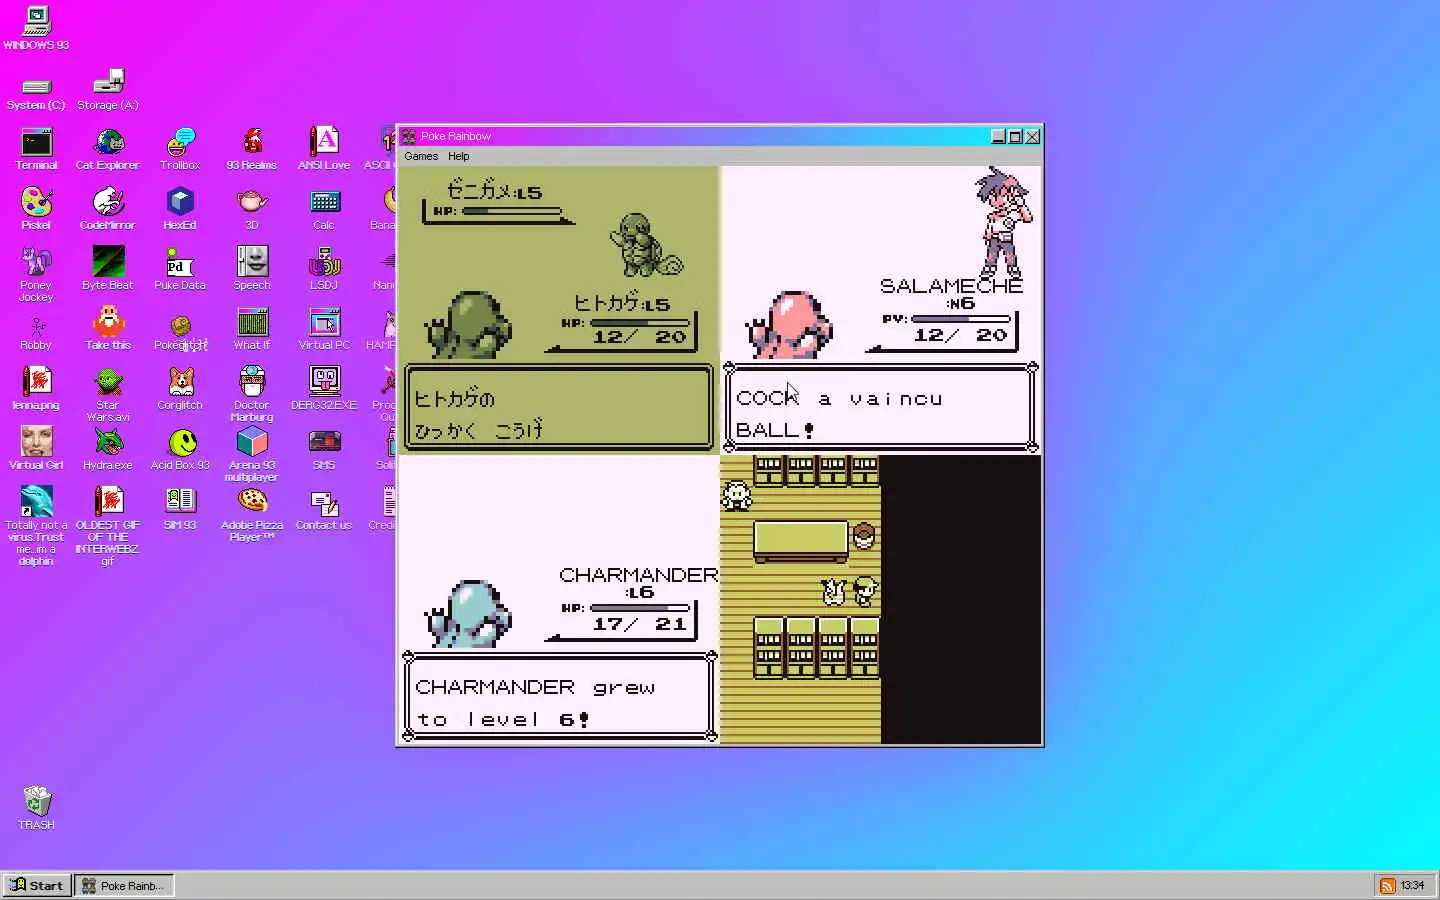Launch the Take this icon
1440x900 pixels.
[108, 329]
